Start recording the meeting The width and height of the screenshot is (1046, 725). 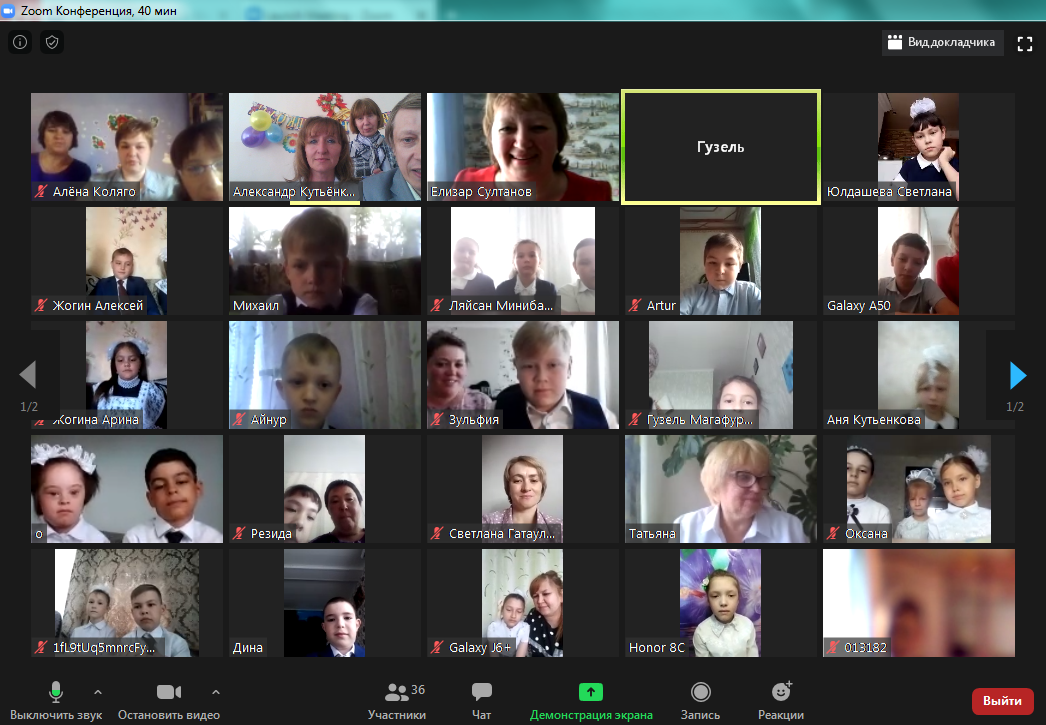(701, 701)
